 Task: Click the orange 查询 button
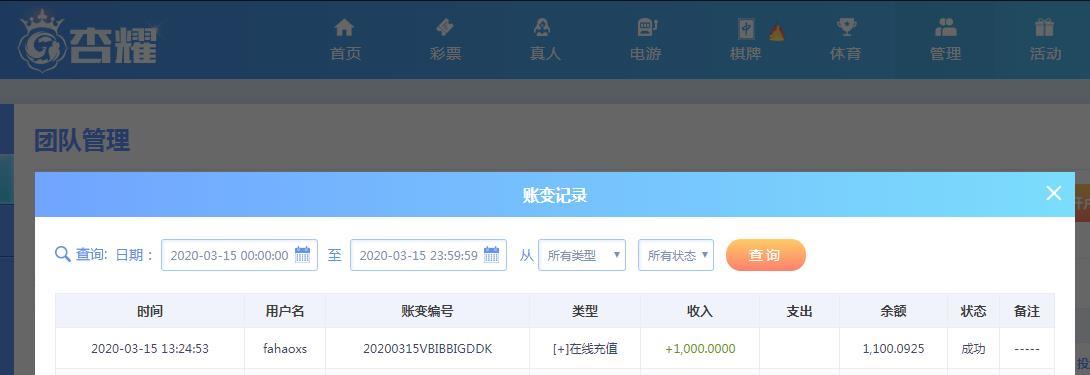(765, 255)
